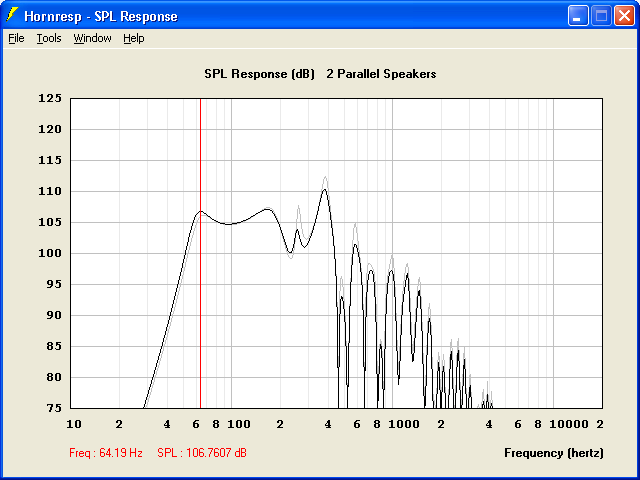
Task: Click the 10000 Hz axis label
Action: [569, 424]
